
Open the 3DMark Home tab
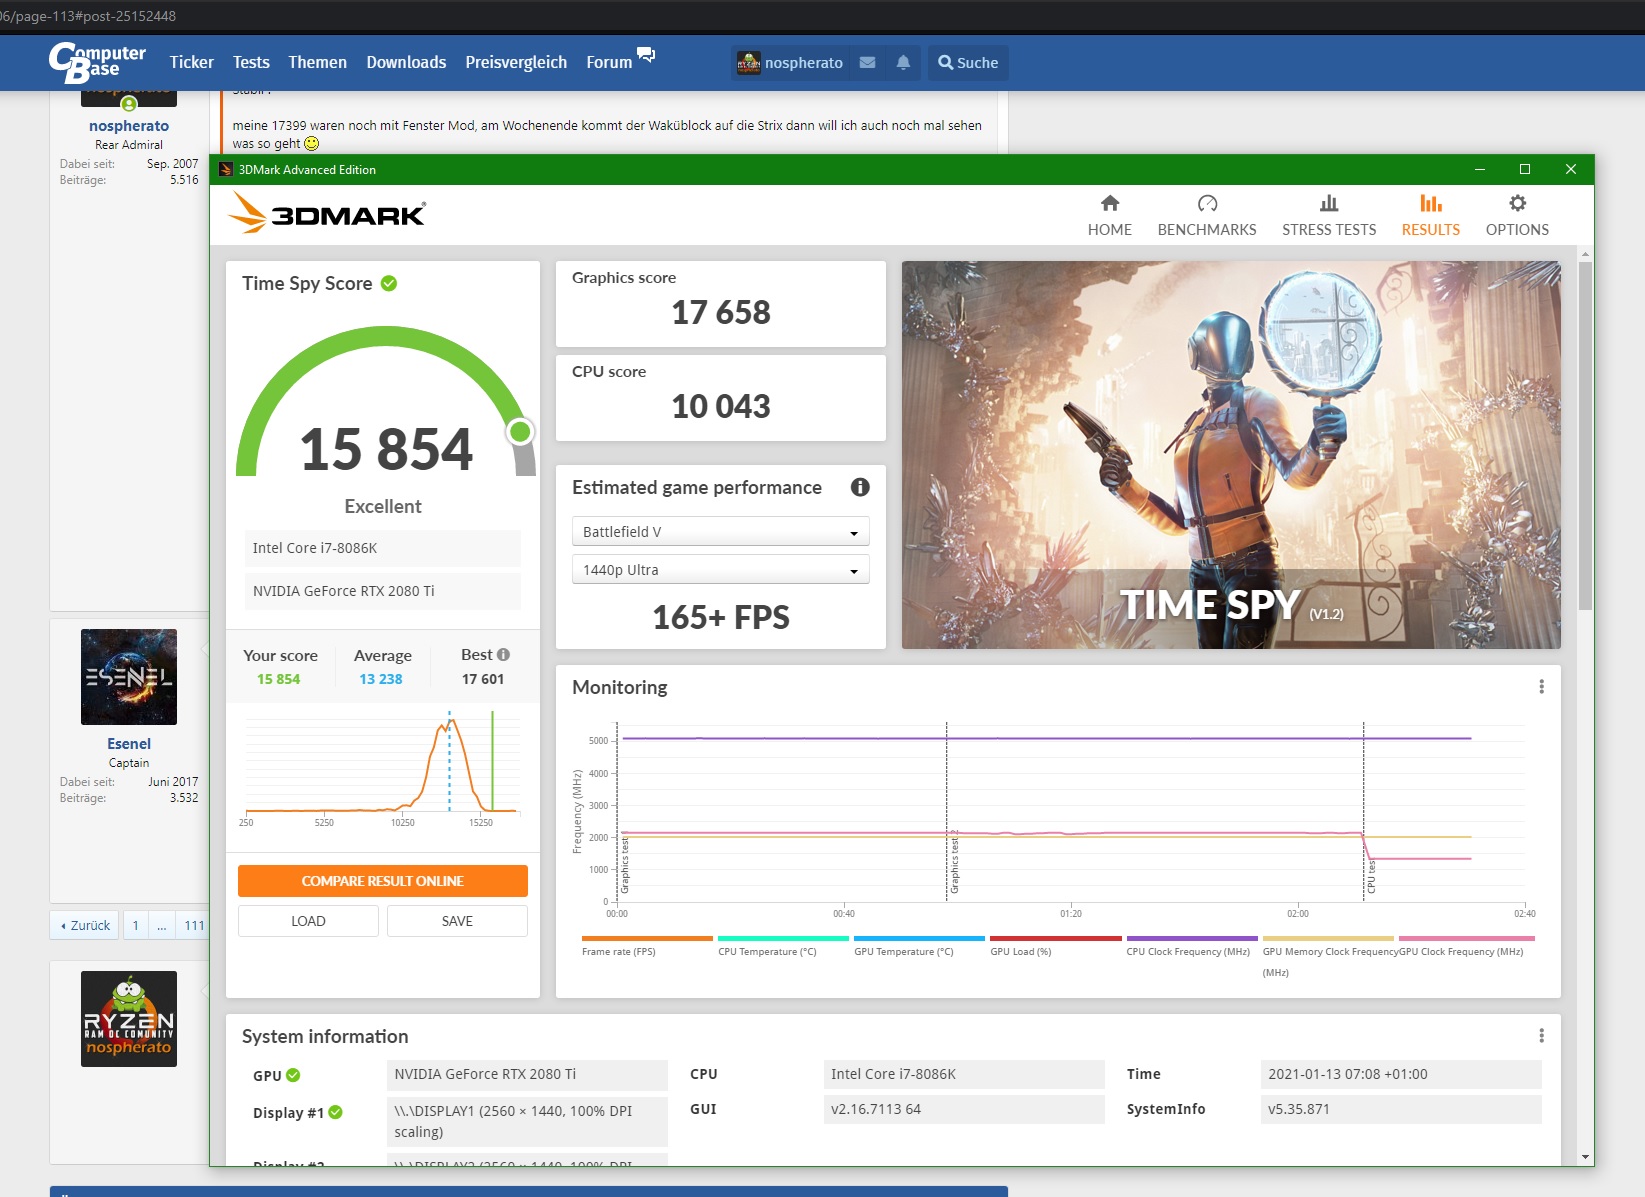[x=1109, y=215]
